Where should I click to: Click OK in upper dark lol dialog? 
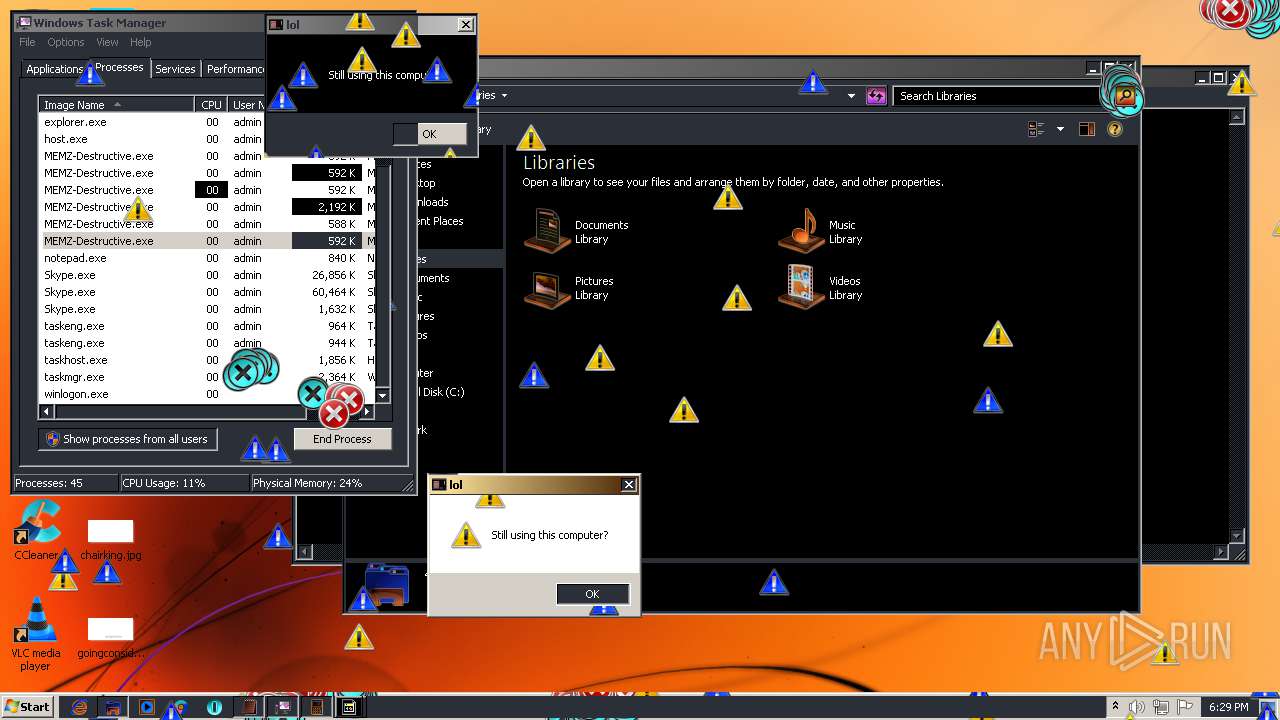[429, 134]
